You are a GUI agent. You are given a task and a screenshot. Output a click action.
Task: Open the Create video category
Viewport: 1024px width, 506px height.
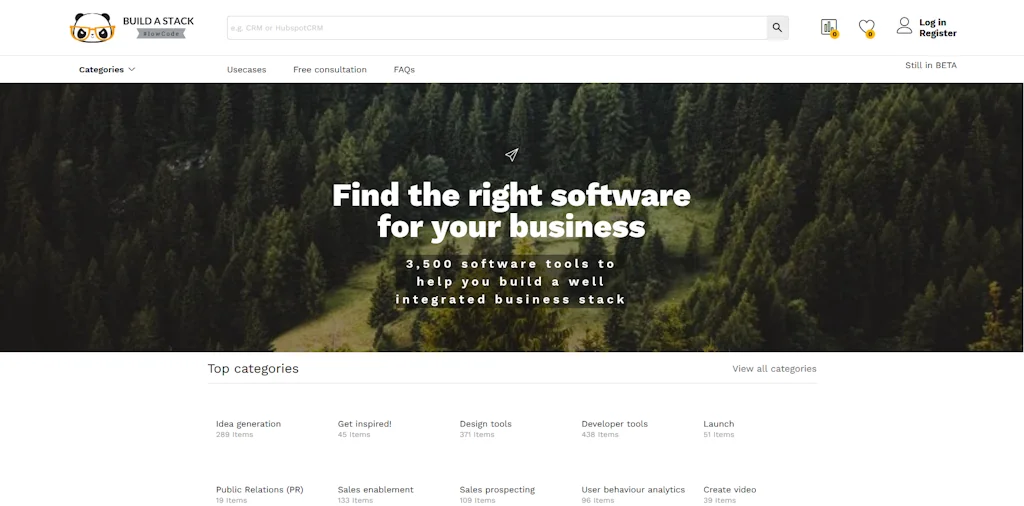[729, 490]
